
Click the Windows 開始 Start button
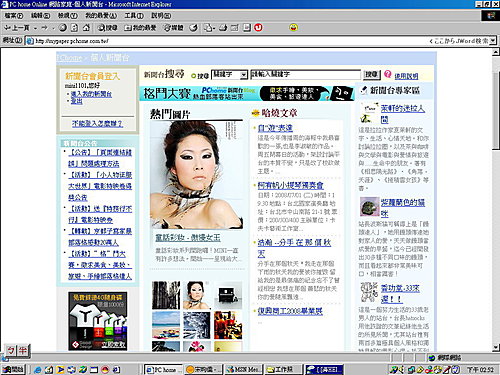[x=13, y=369]
